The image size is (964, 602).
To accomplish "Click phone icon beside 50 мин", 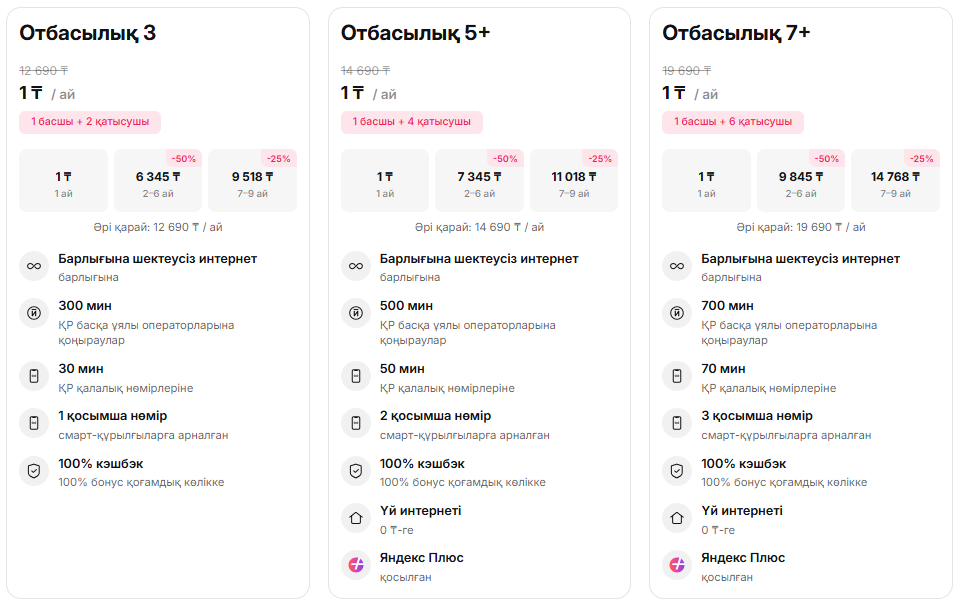I will (x=355, y=377).
